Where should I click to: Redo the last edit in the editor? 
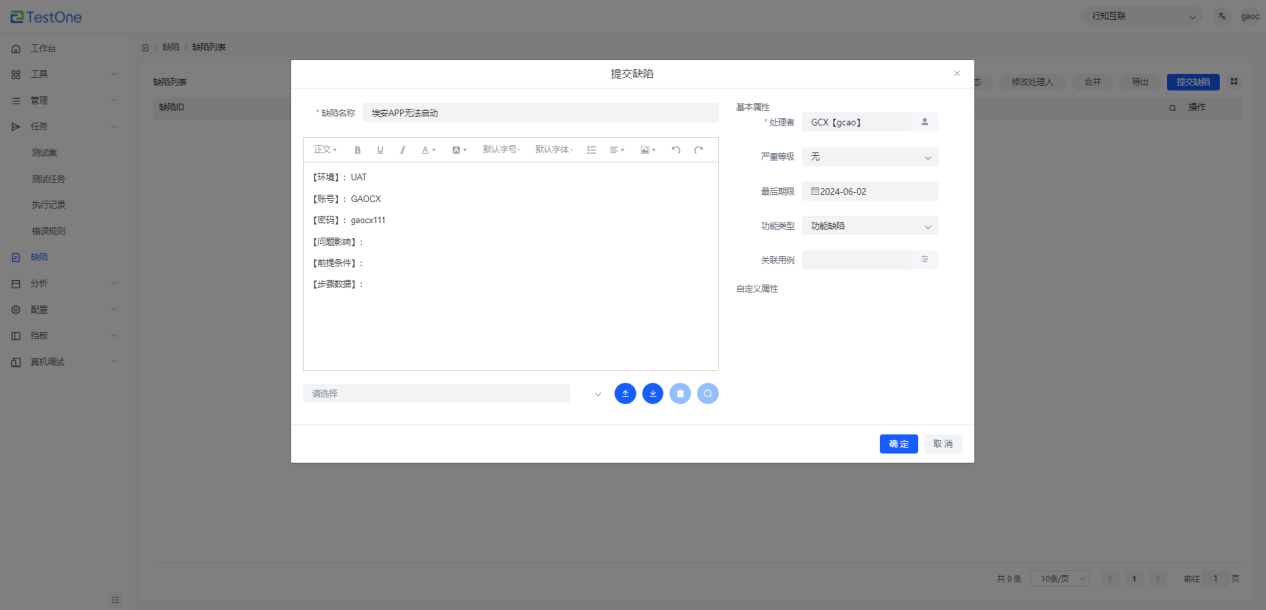pos(699,150)
